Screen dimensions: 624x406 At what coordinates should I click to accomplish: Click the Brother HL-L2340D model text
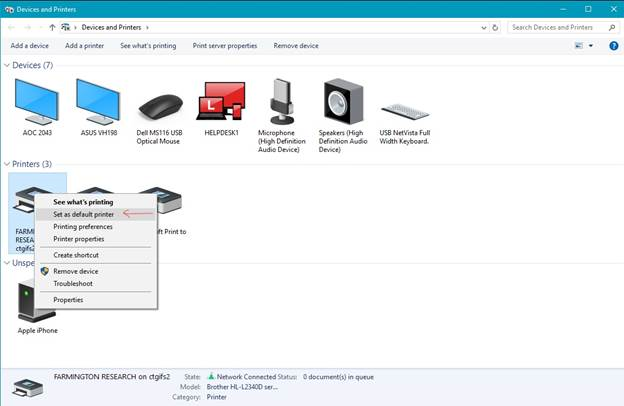[x=242, y=387]
